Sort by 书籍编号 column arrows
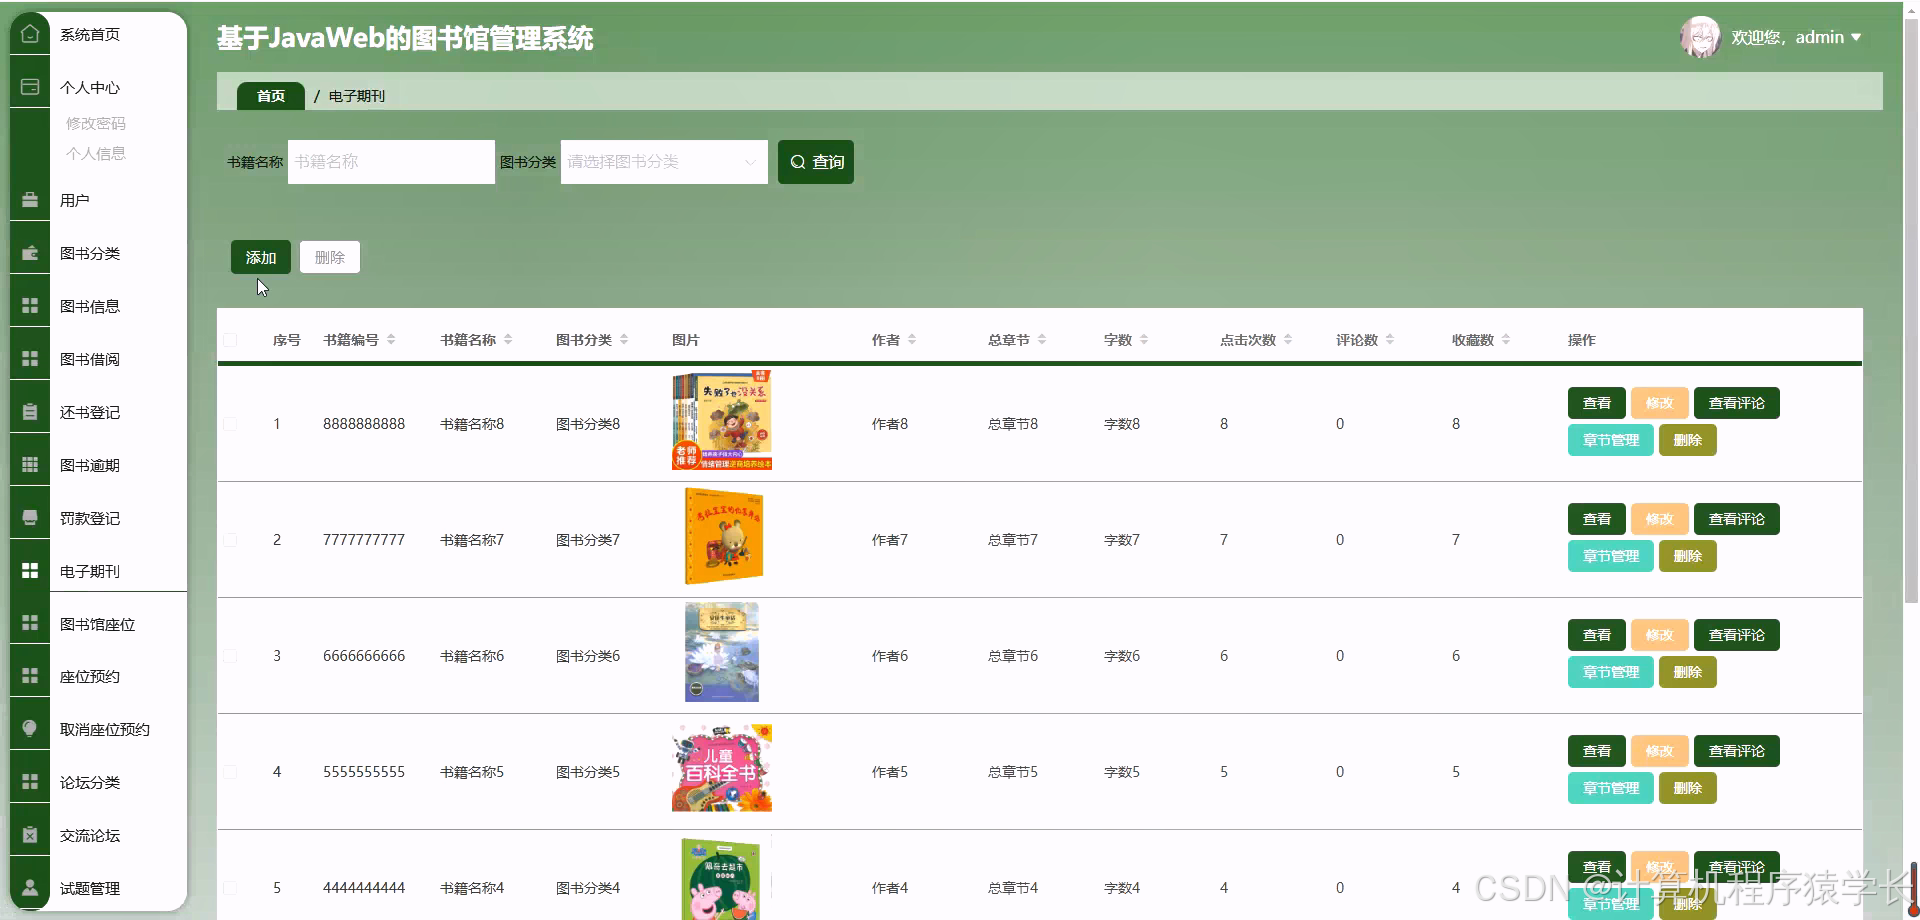The image size is (1920, 920). (x=391, y=340)
